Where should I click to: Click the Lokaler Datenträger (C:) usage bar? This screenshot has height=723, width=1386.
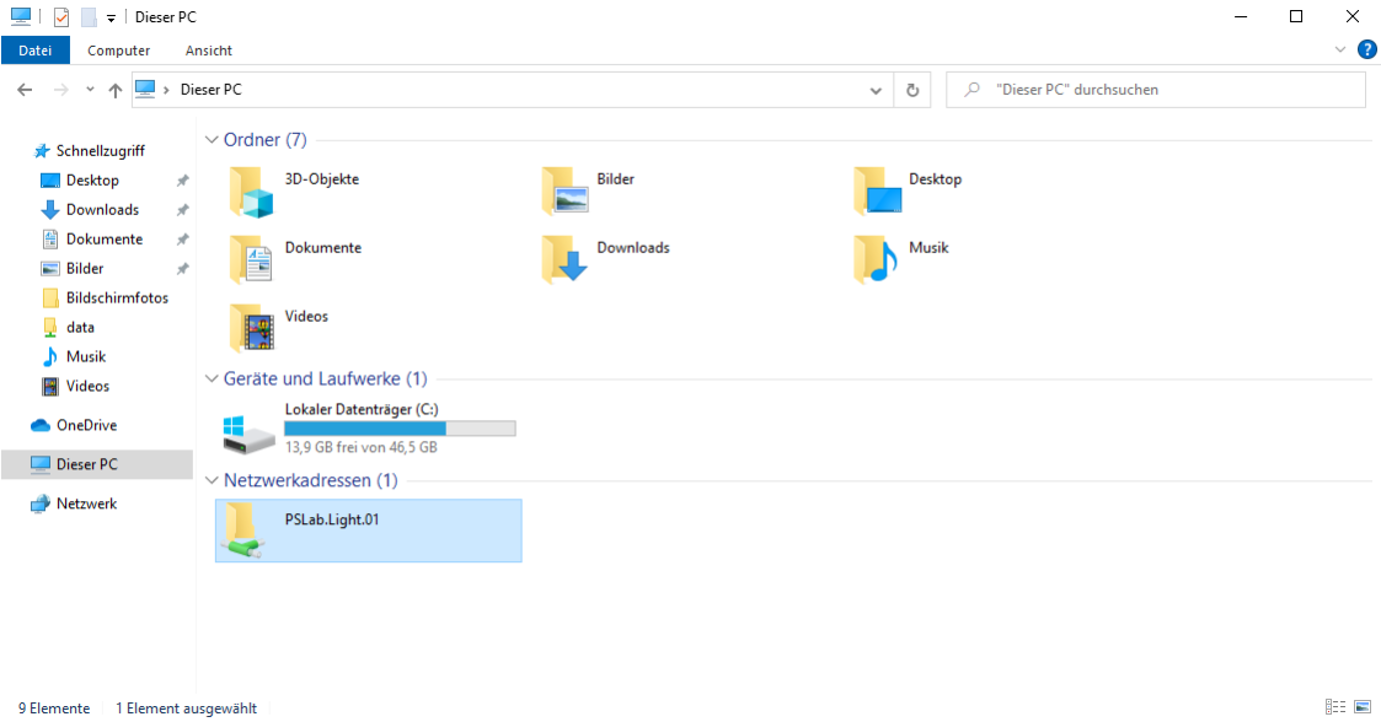pyautogui.click(x=400, y=428)
